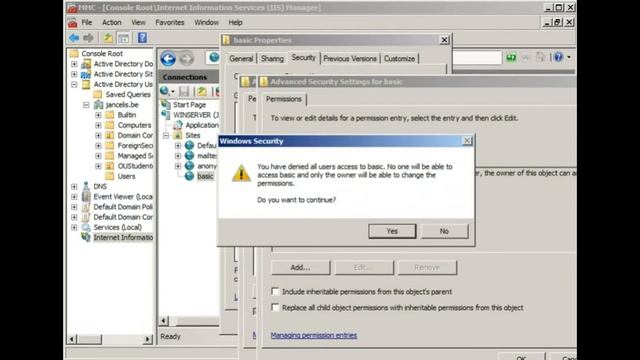Click No in Windows Security dialog
Viewport: 640px width, 360px height.
[x=444, y=231]
